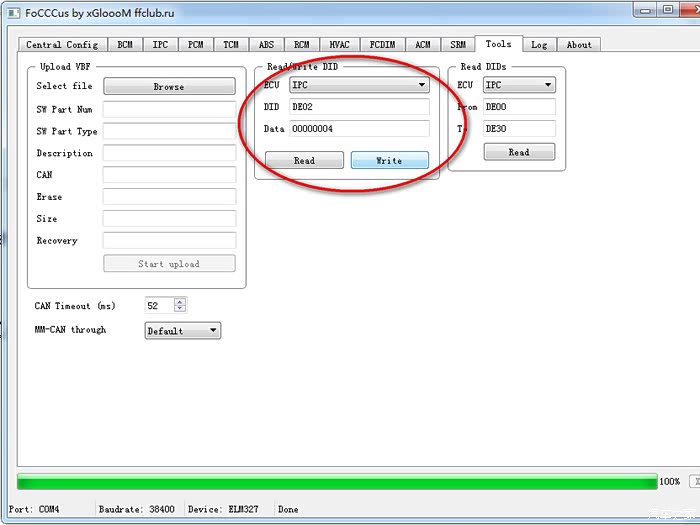The width and height of the screenshot is (700, 525).
Task: Decrease CAN Timeout with down arrow
Action: (x=180, y=310)
